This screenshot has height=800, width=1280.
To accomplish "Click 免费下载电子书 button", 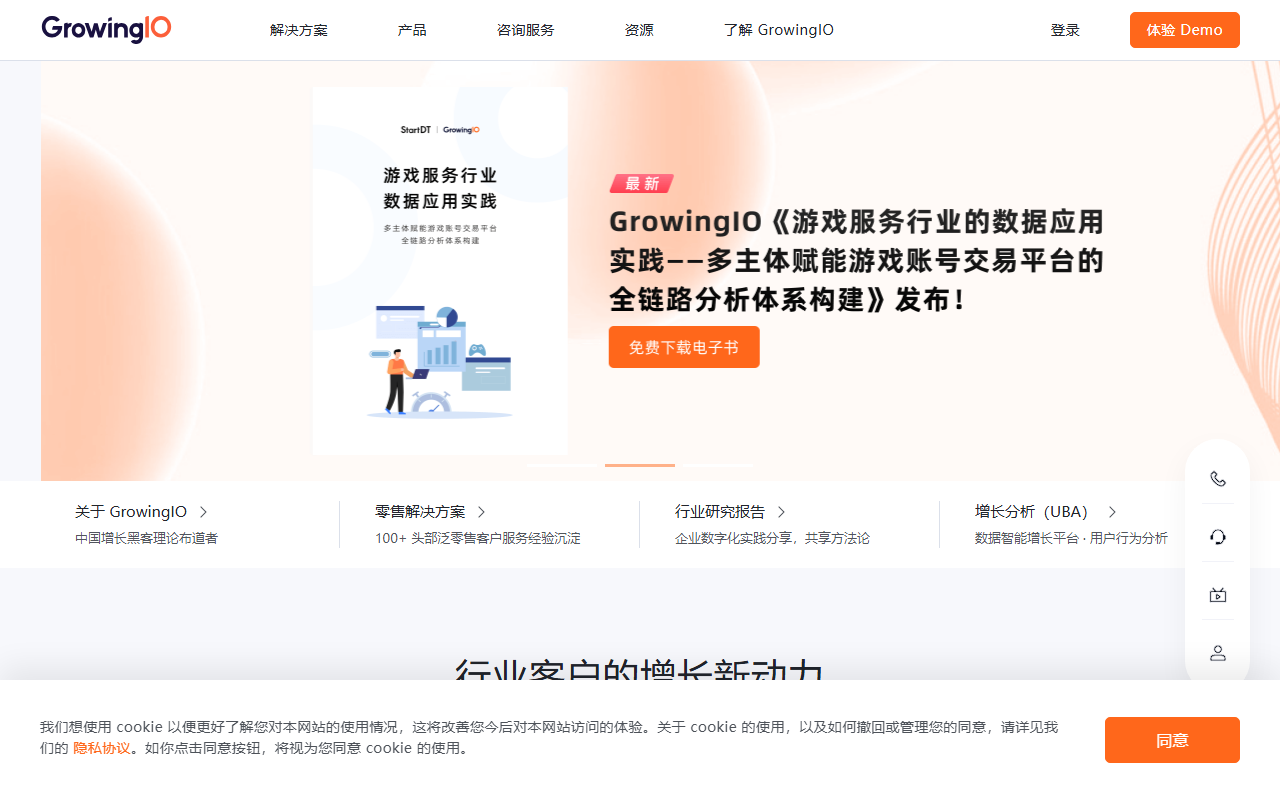I will pos(684,347).
